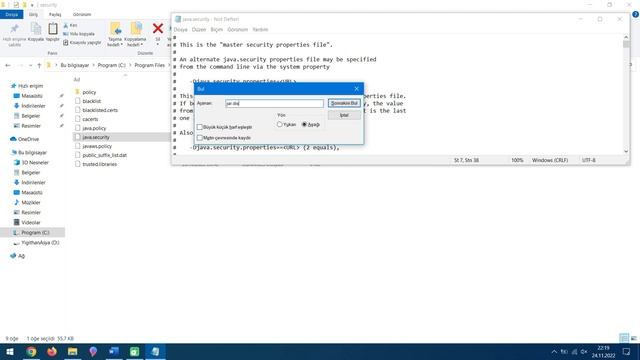
Task: Click the Aranan search text field
Action: tap(274, 104)
